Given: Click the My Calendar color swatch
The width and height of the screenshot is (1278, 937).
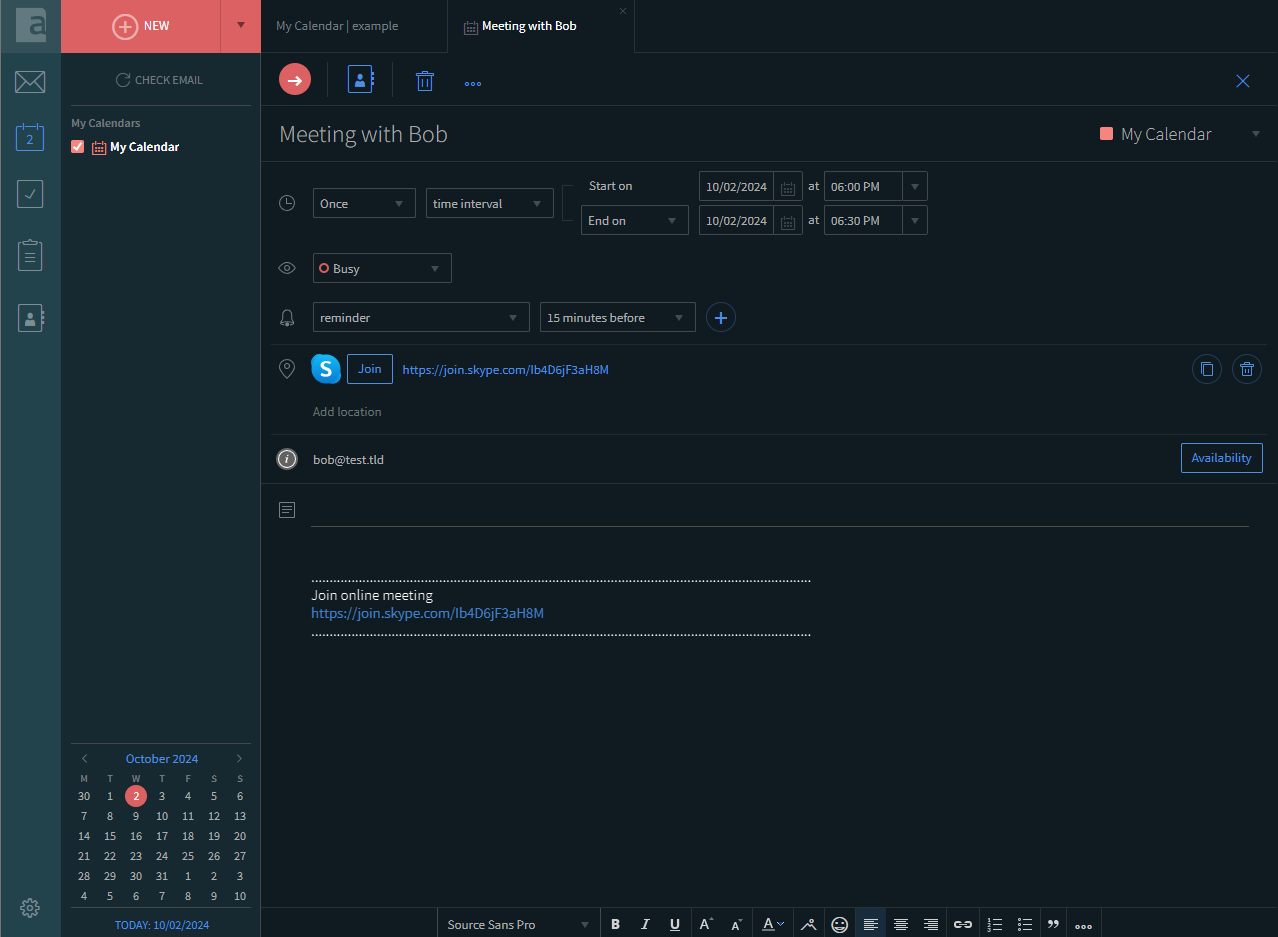Looking at the screenshot, I should pyautogui.click(x=1106, y=134).
